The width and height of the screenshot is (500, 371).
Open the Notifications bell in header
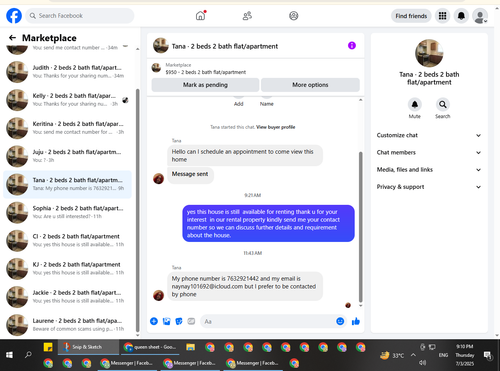tap(461, 16)
